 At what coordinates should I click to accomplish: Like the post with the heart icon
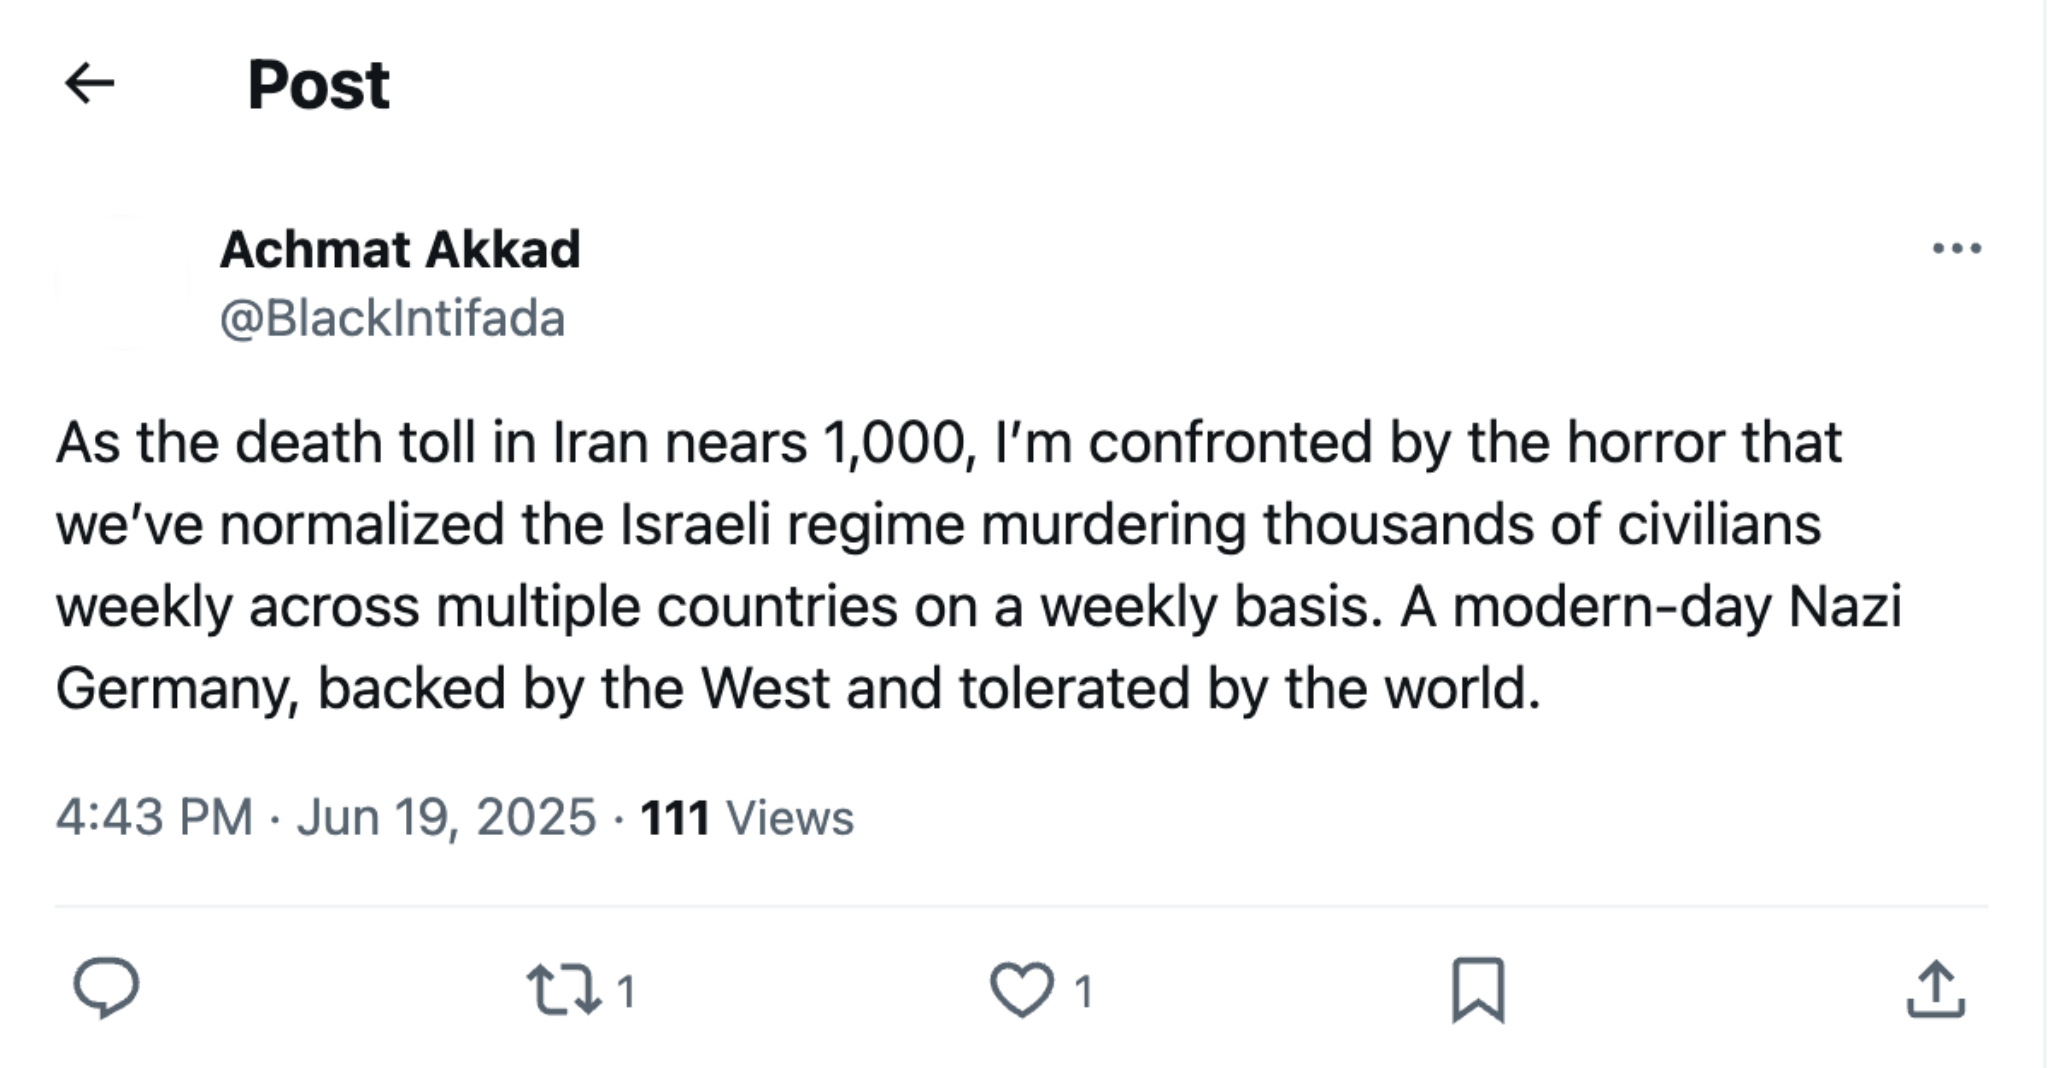1021,990
